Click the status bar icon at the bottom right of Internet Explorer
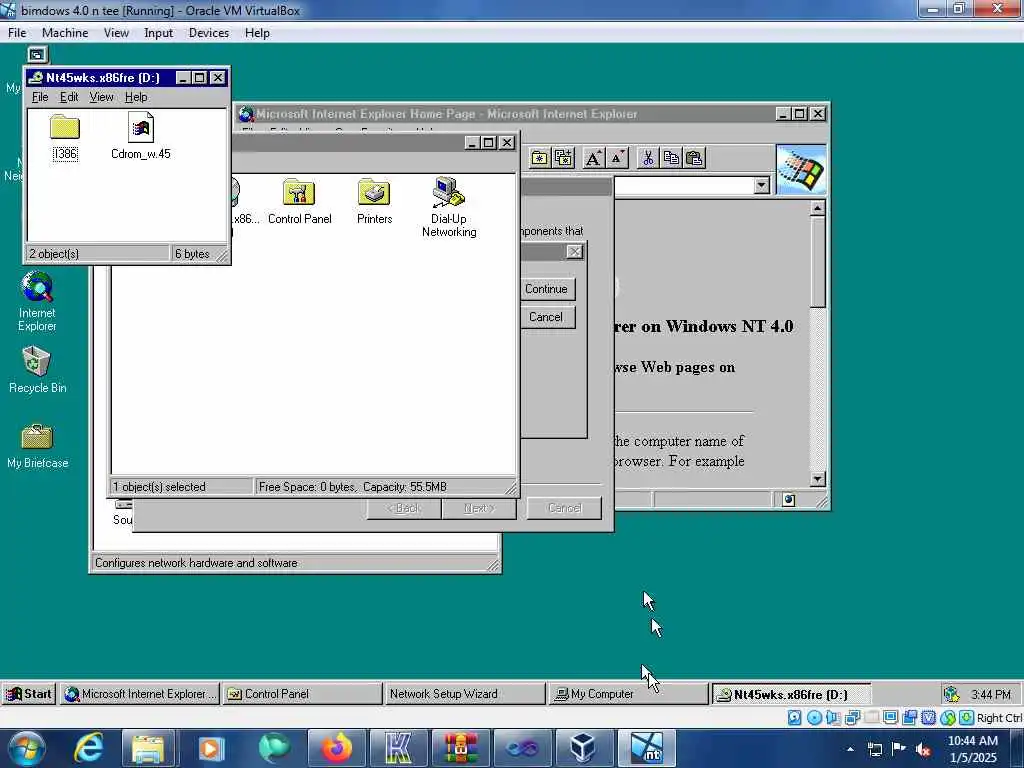The image size is (1024, 768). (789, 500)
